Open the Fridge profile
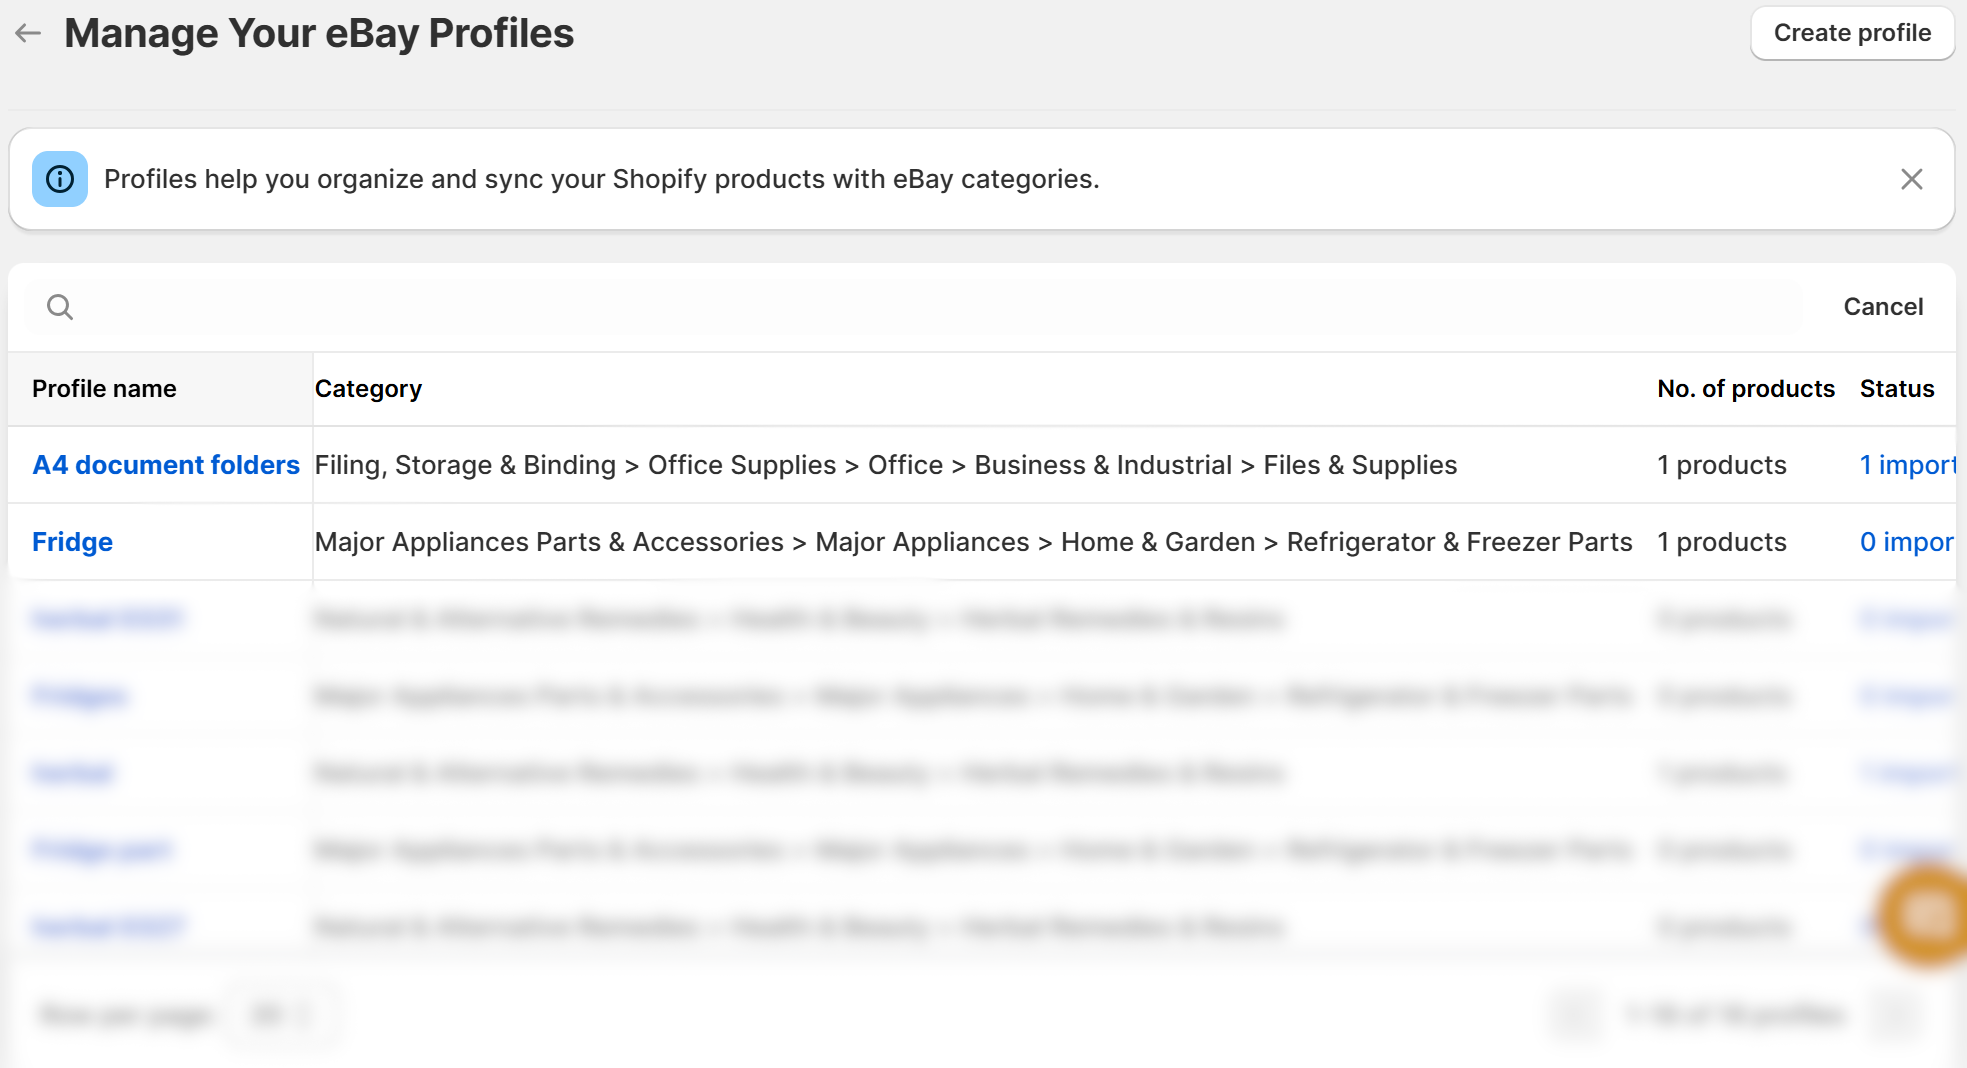The height and width of the screenshot is (1068, 1967). (72, 542)
